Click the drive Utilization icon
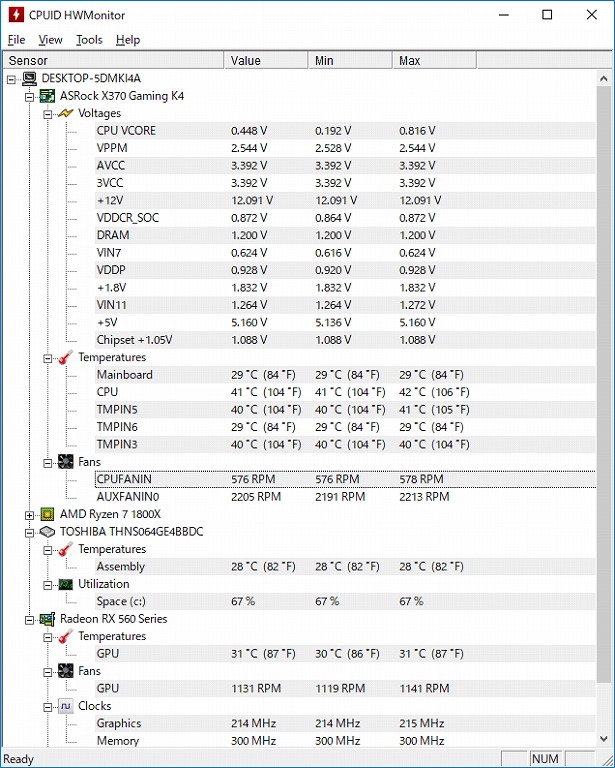 coord(66,584)
